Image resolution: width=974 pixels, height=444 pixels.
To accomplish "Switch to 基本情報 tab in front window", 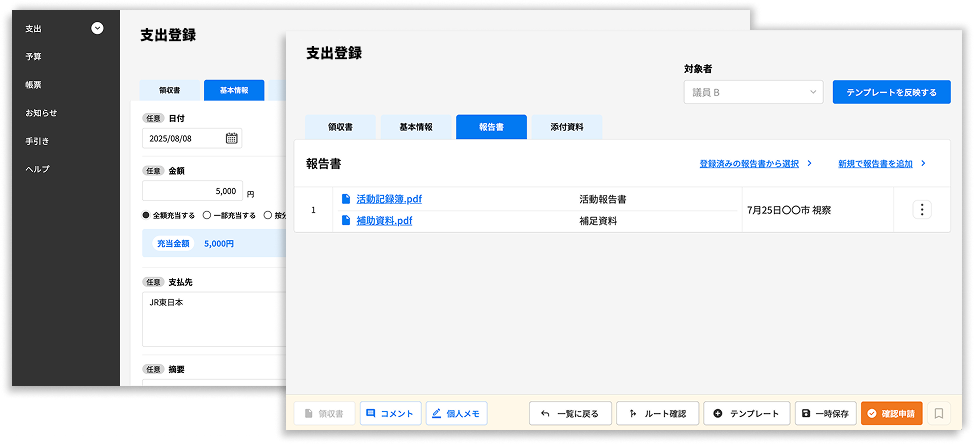I will pos(416,127).
